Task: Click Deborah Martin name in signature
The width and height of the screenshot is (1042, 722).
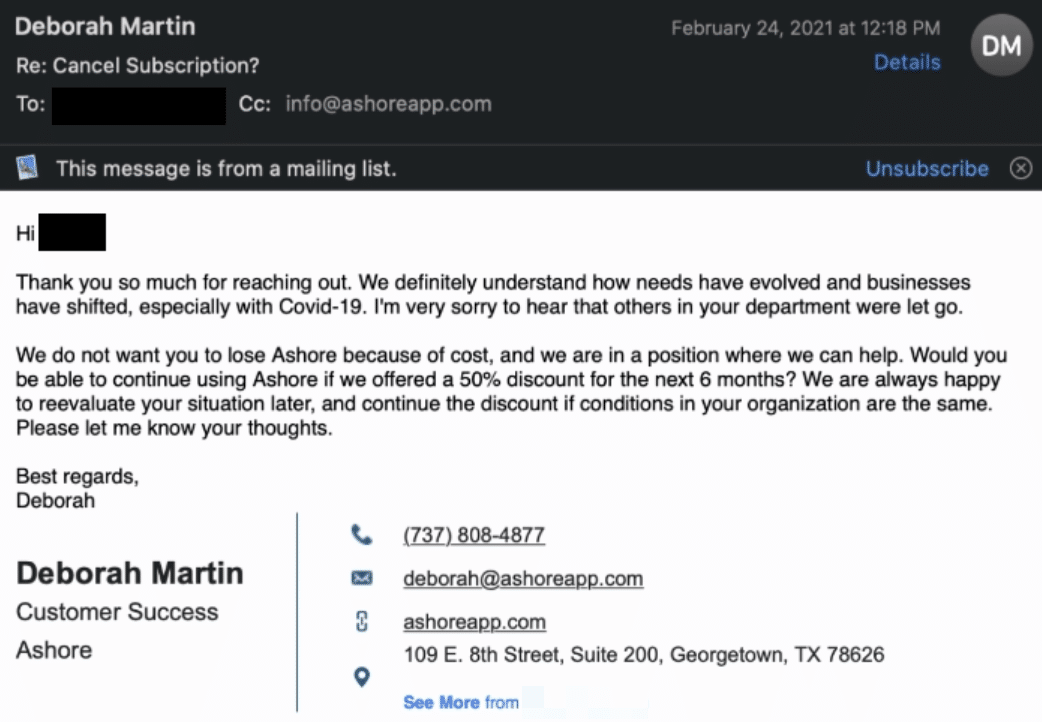Action: tap(130, 573)
